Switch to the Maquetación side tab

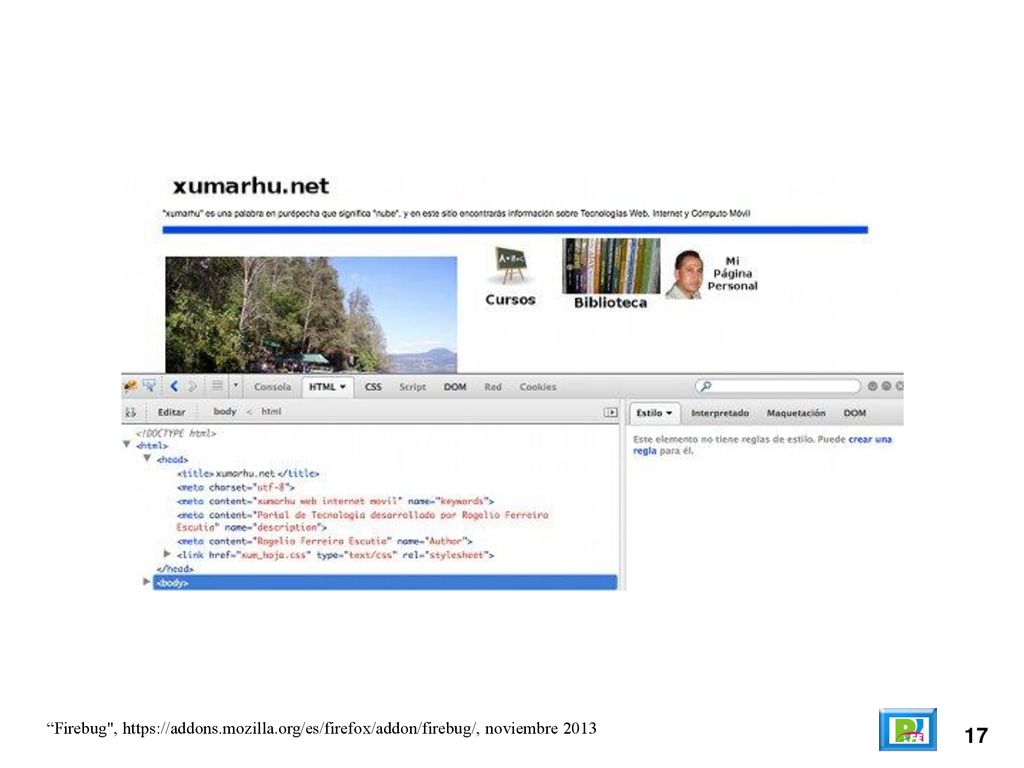tap(796, 413)
